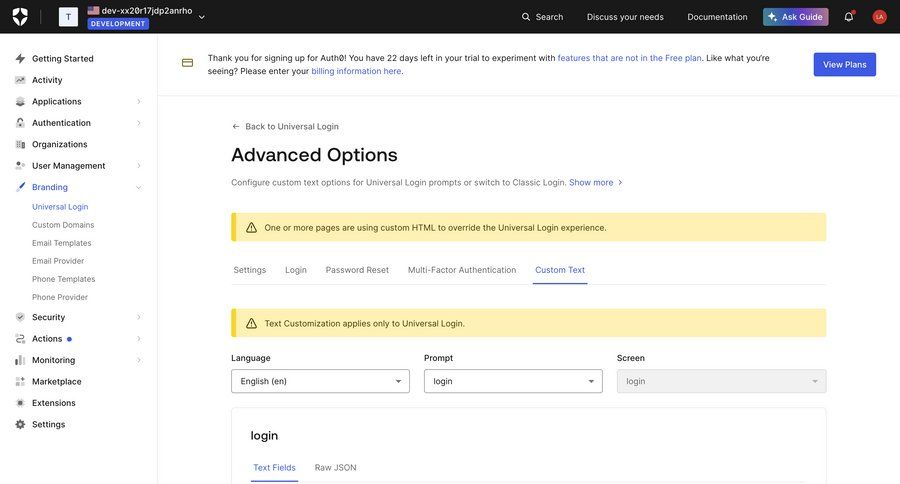Open the Documentation link
The height and width of the screenshot is (484, 900).
pyautogui.click(x=717, y=17)
